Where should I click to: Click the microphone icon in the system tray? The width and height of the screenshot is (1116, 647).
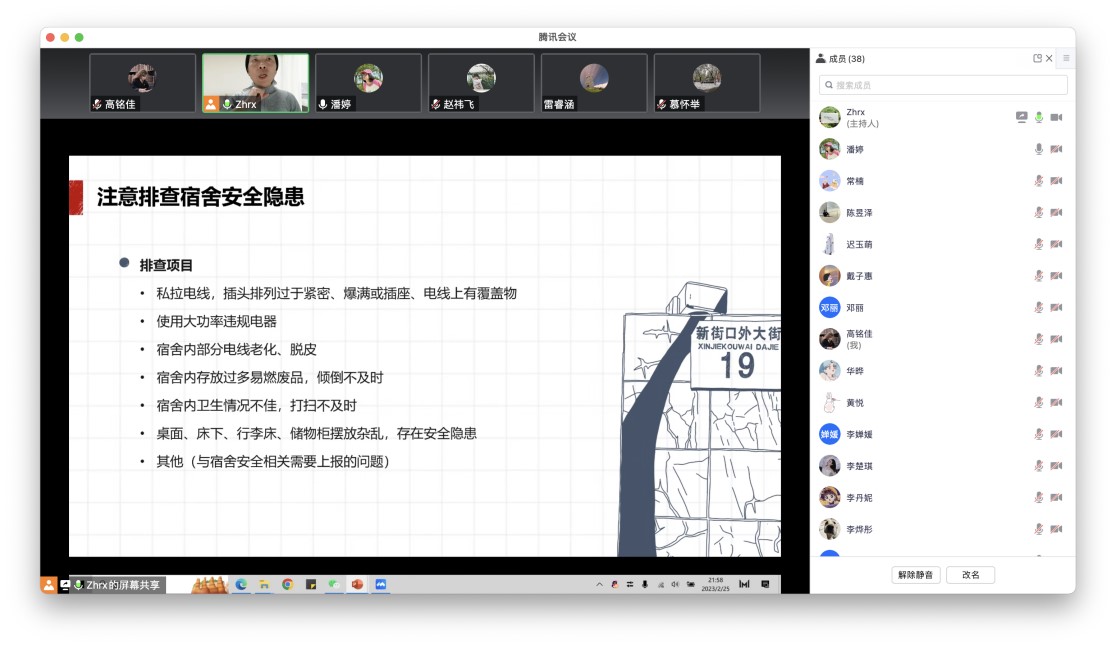click(x=645, y=585)
